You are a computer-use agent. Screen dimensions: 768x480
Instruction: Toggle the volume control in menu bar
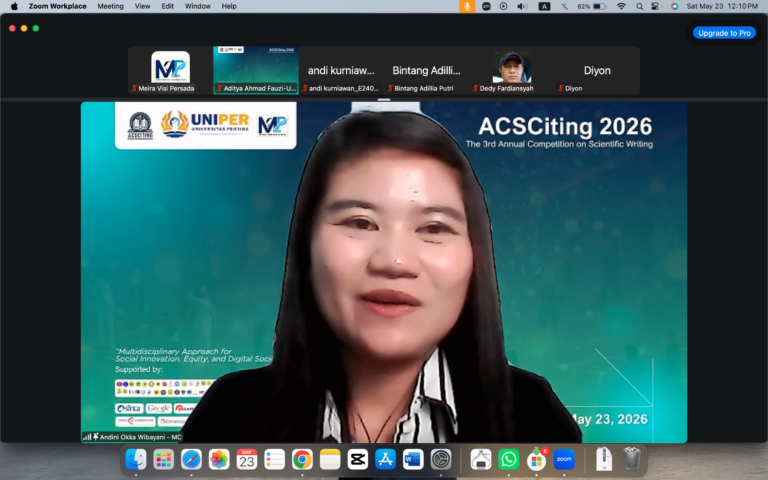(x=522, y=6)
